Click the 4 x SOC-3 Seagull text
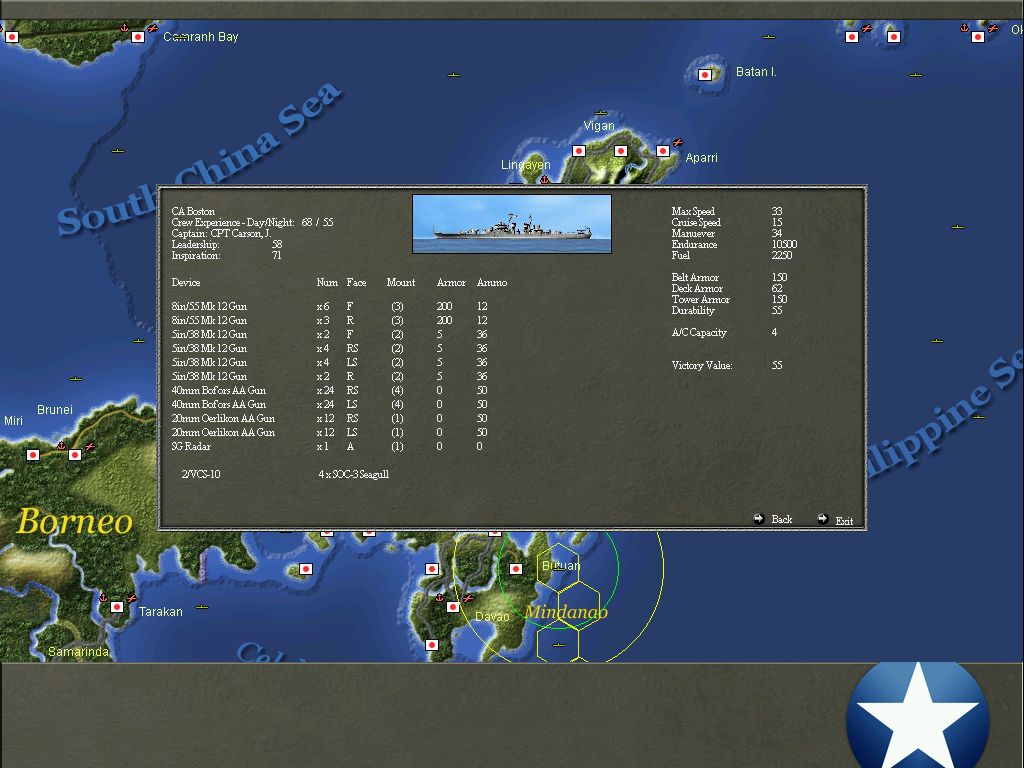The width and height of the screenshot is (1024, 768). (353, 474)
